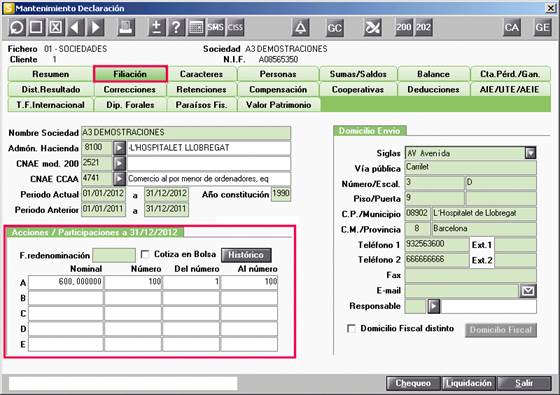The width and height of the screenshot is (560, 395).
Task: Switch to Sumas/Saldos tab
Action: [x=358, y=74]
